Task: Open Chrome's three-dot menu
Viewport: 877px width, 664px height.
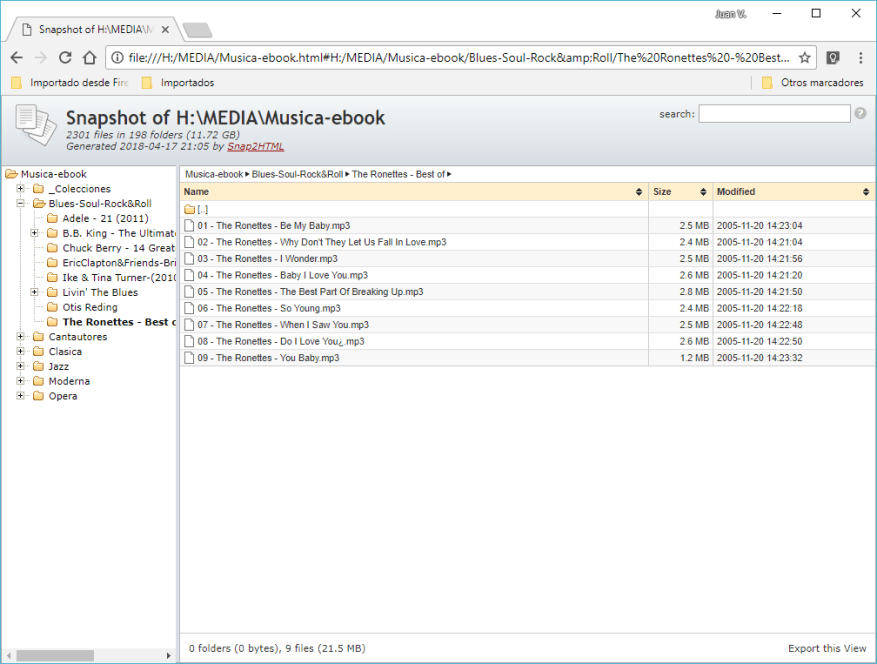Action: (860, 57)
